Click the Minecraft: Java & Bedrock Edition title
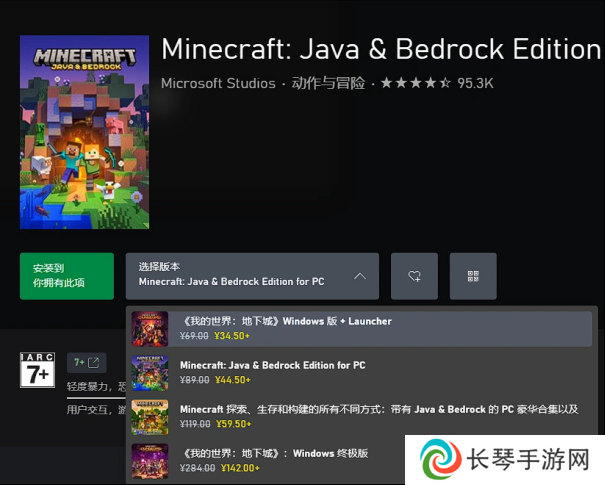 coord(381,49)
